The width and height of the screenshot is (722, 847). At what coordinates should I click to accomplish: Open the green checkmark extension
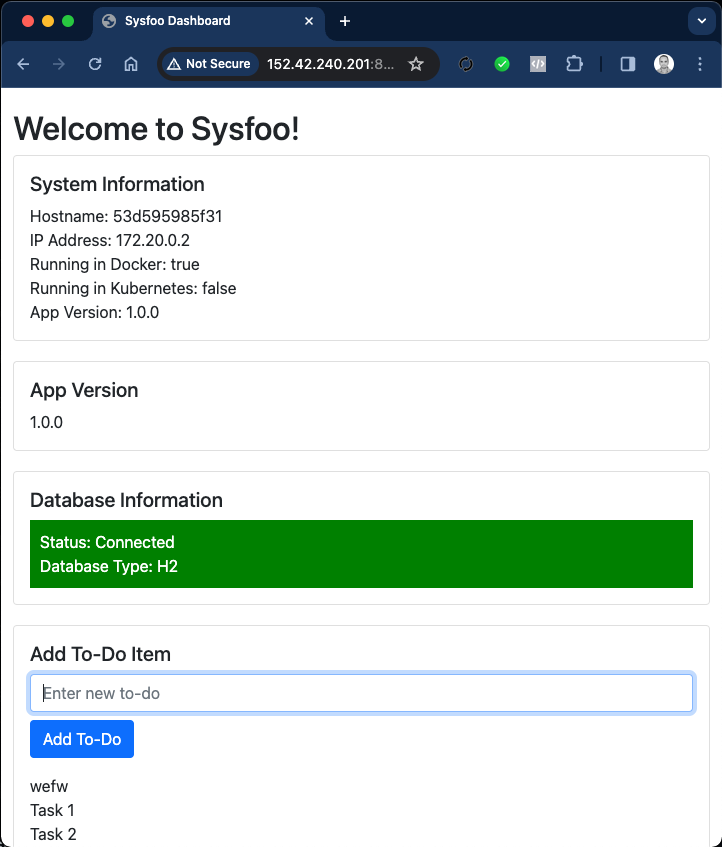click(502, 64)
